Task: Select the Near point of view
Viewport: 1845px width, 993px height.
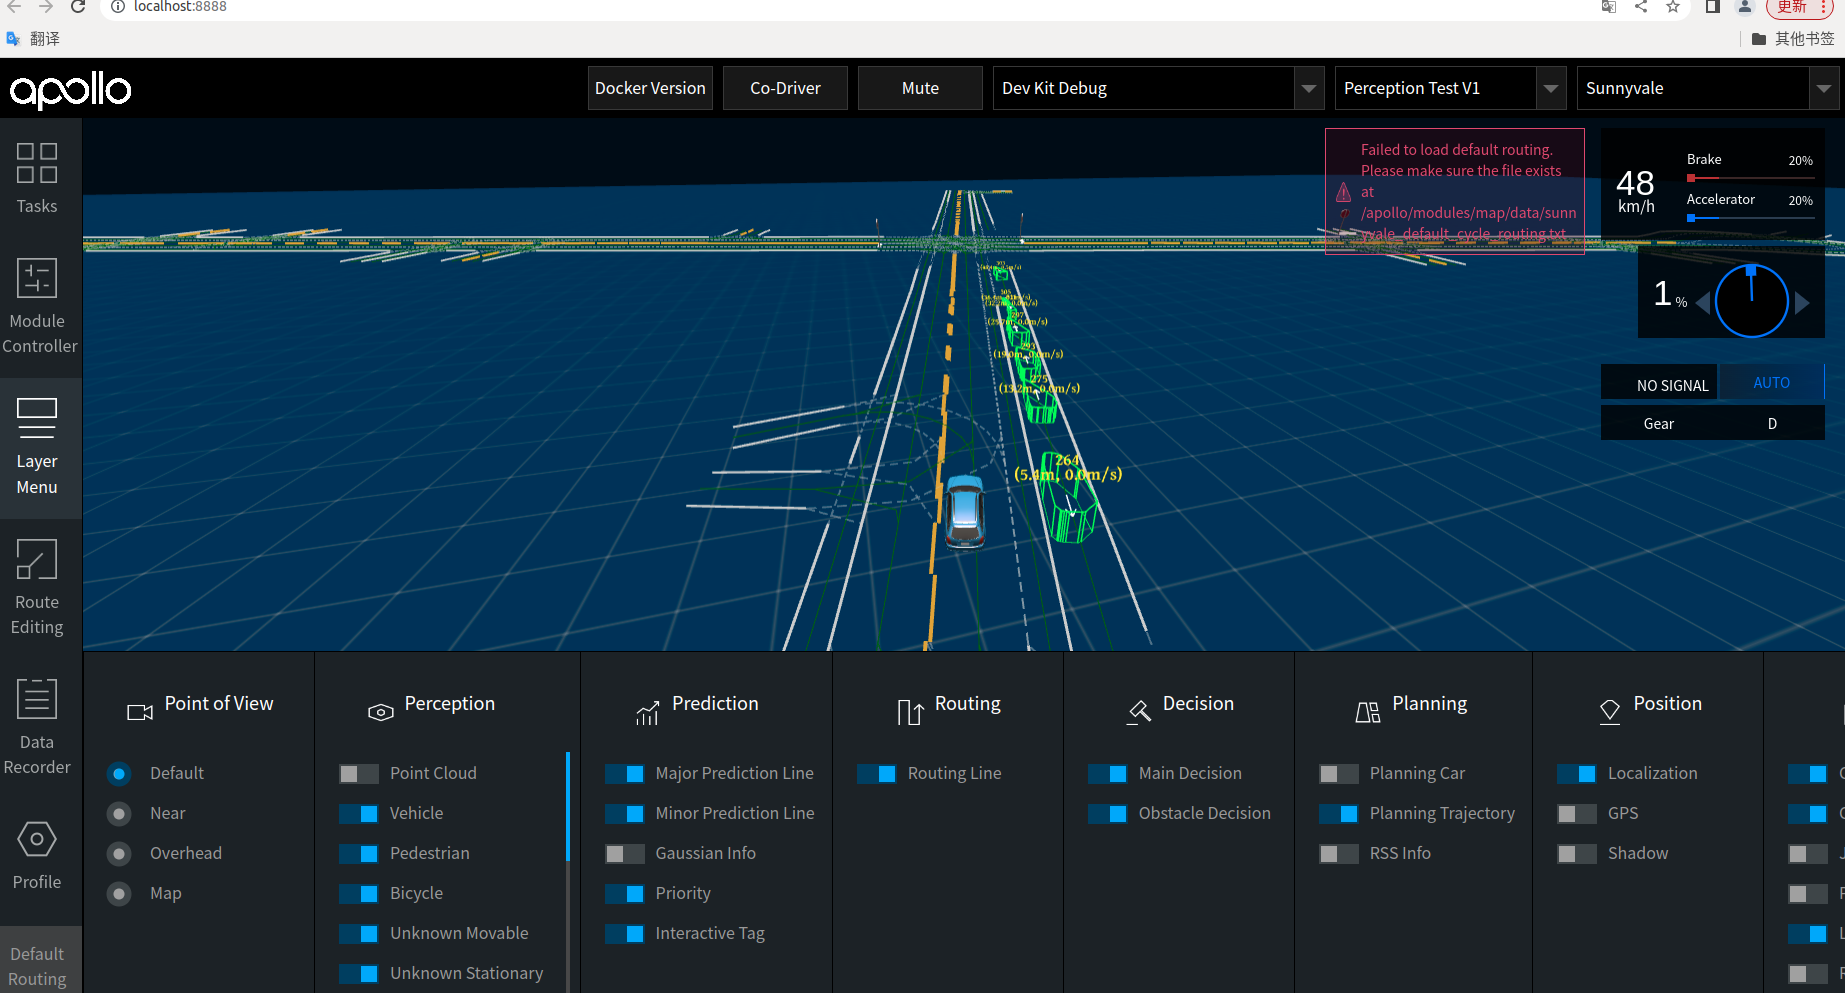Action: pos(119,814)
